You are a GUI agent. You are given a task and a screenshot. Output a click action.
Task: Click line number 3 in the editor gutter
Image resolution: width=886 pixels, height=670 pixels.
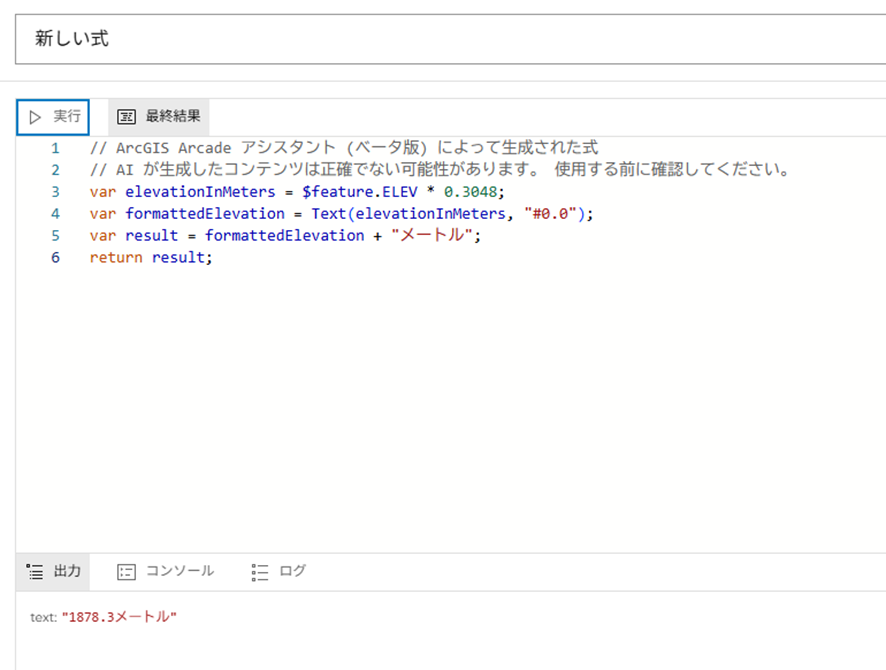54,192
